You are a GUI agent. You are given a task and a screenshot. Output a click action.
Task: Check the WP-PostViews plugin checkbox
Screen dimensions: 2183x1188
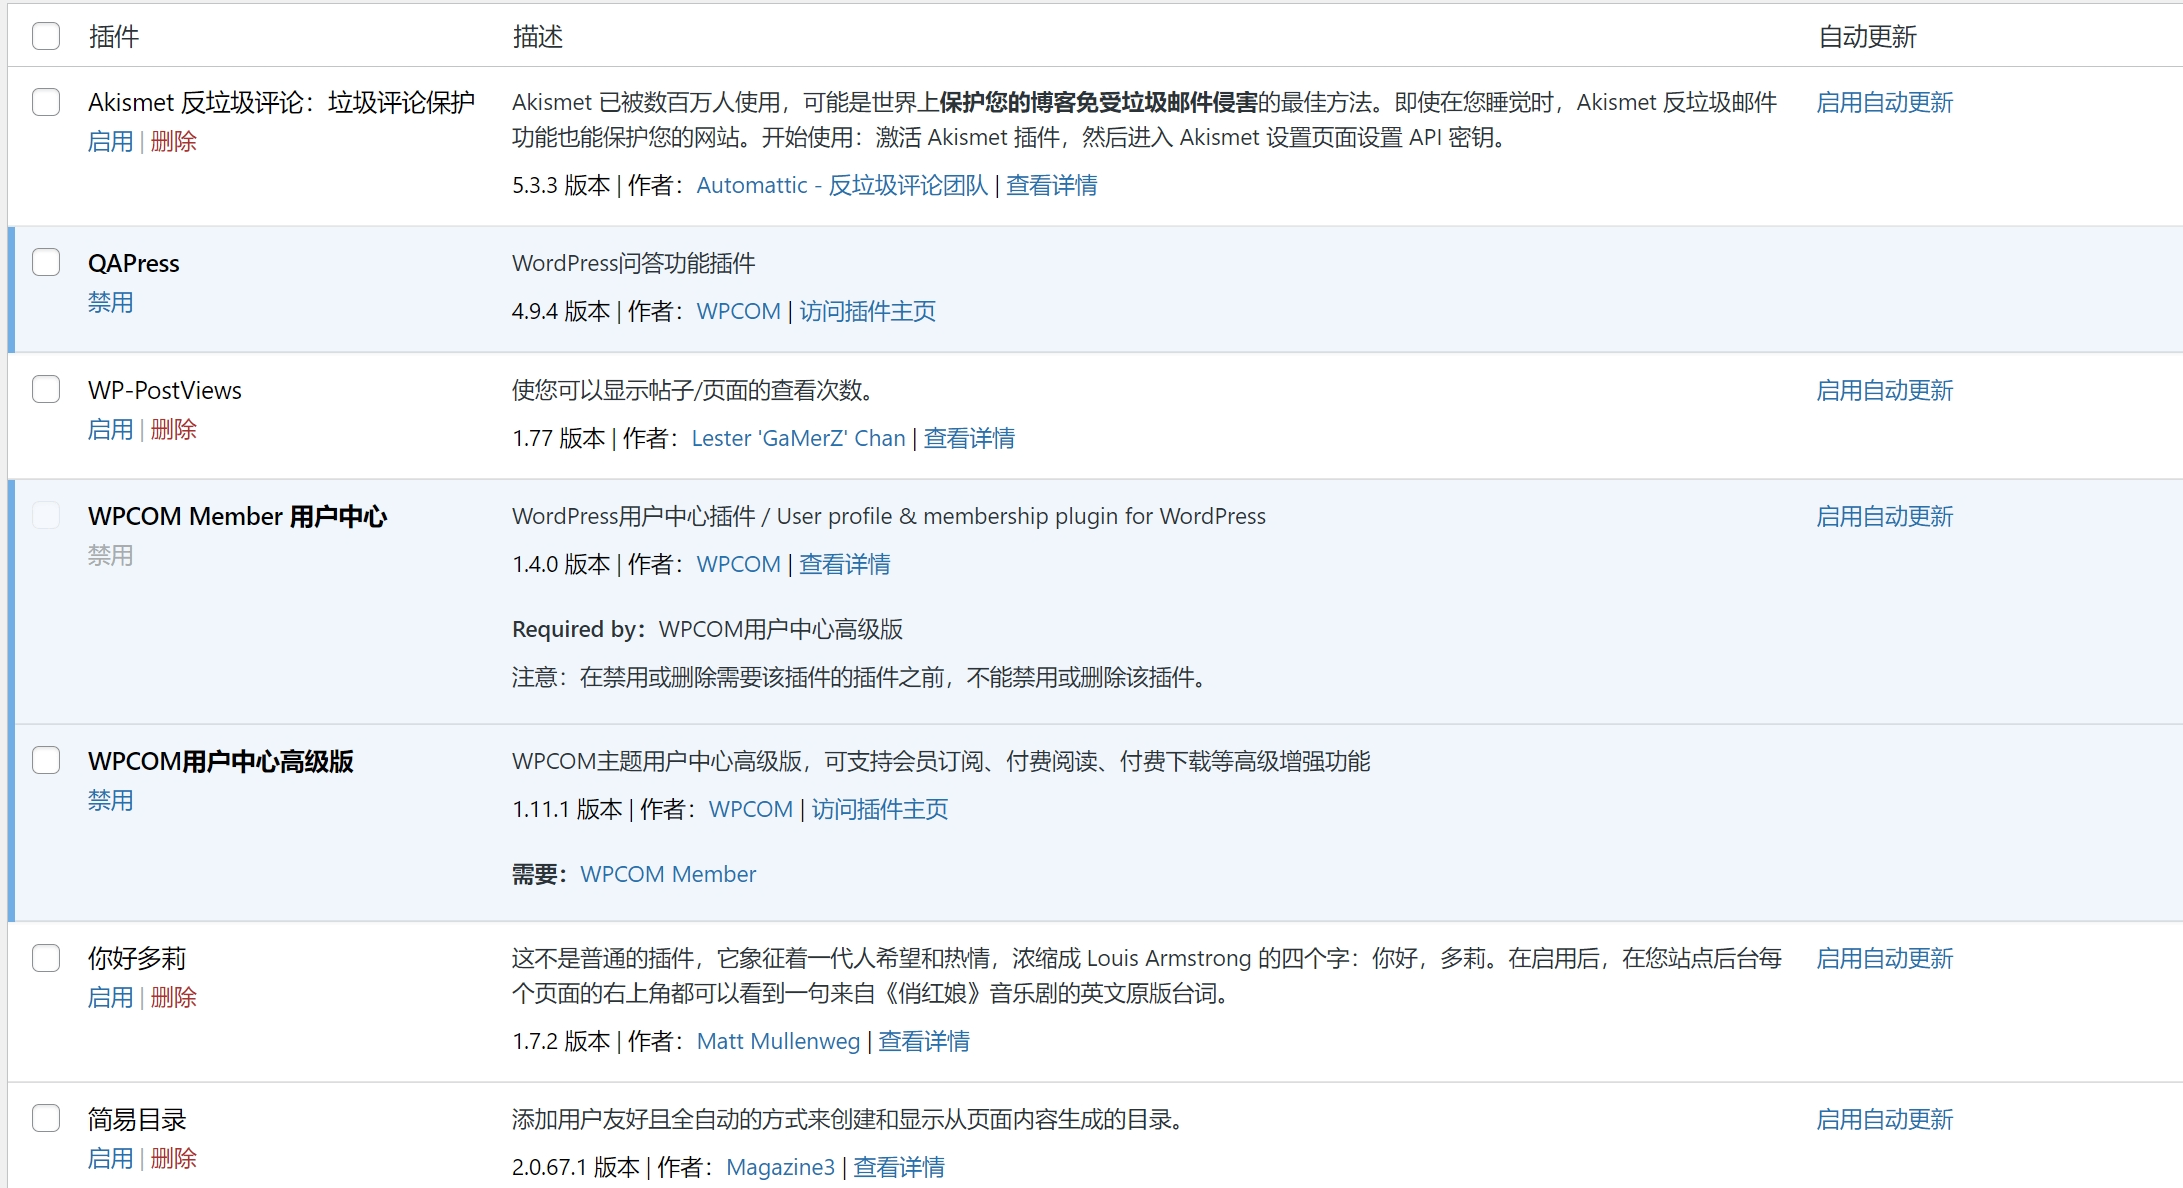[x=46, y=388]
